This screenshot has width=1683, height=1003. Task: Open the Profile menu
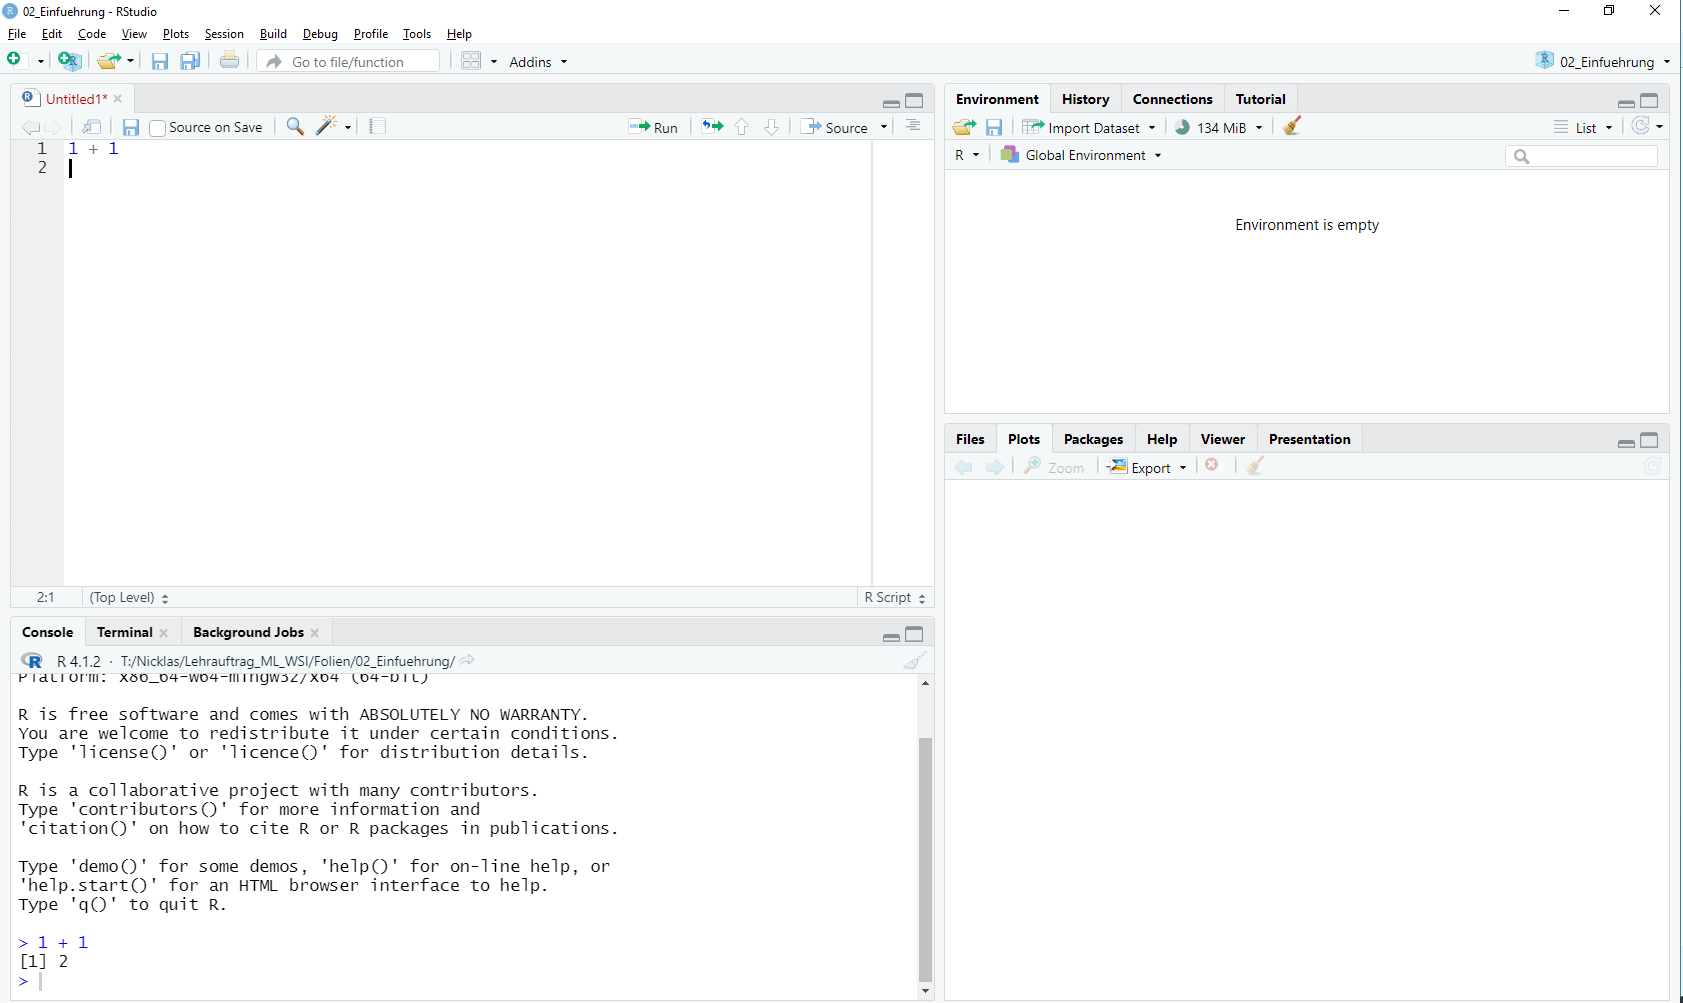point(371,34)
